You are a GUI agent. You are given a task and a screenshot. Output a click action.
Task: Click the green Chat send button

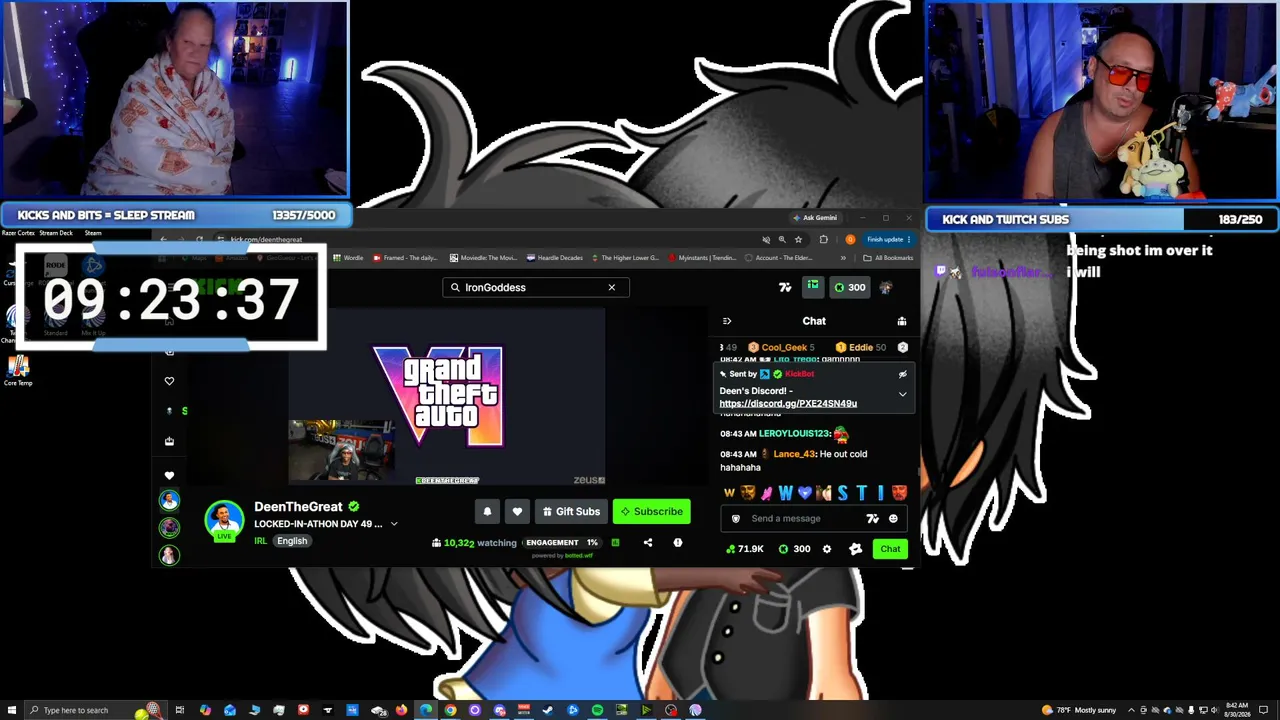tap(890, 549)
